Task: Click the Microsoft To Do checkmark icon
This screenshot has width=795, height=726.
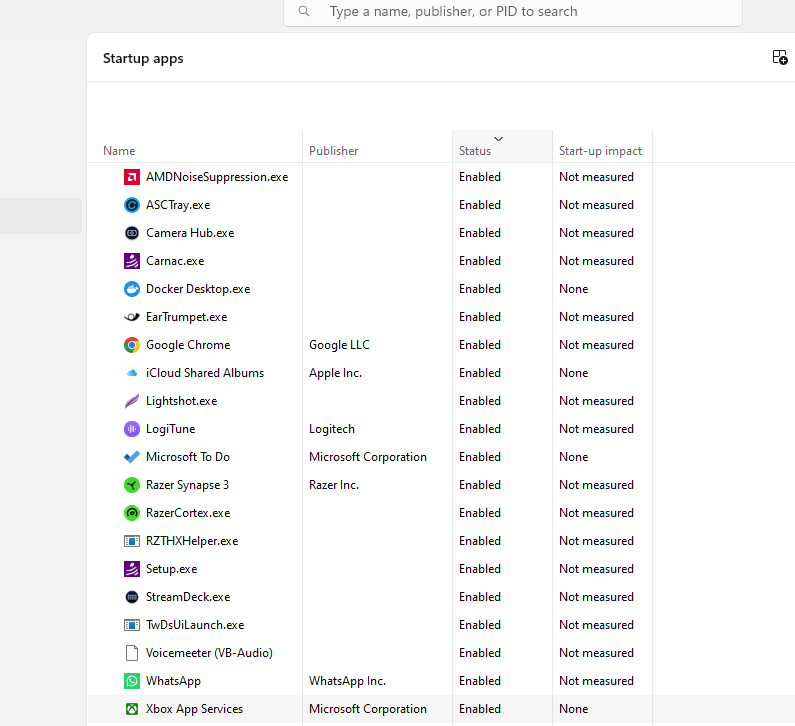Action: 132,457
